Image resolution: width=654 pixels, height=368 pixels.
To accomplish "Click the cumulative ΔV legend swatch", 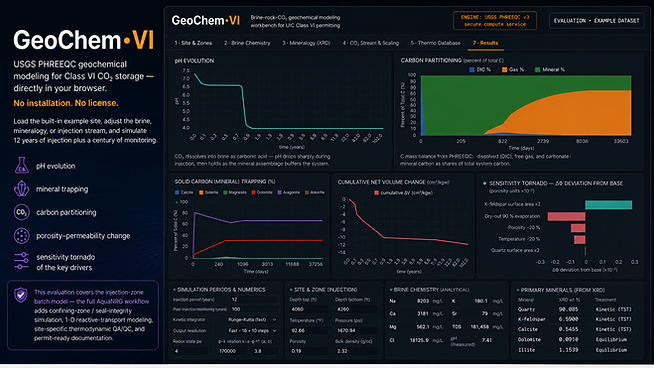I will (377, 193).
